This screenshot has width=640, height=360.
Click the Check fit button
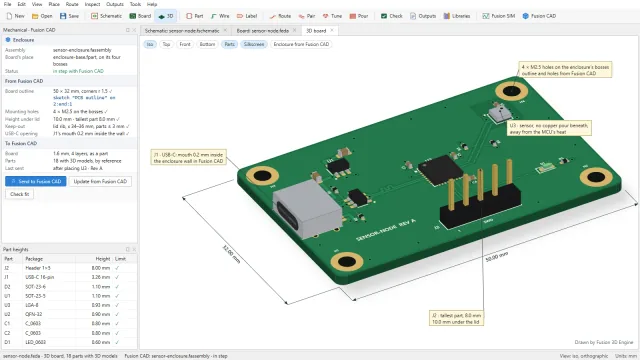(20, 194)
